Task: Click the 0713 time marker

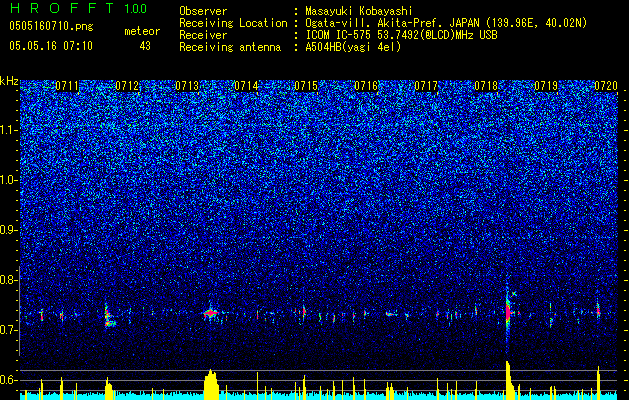Action: point(187,86)
